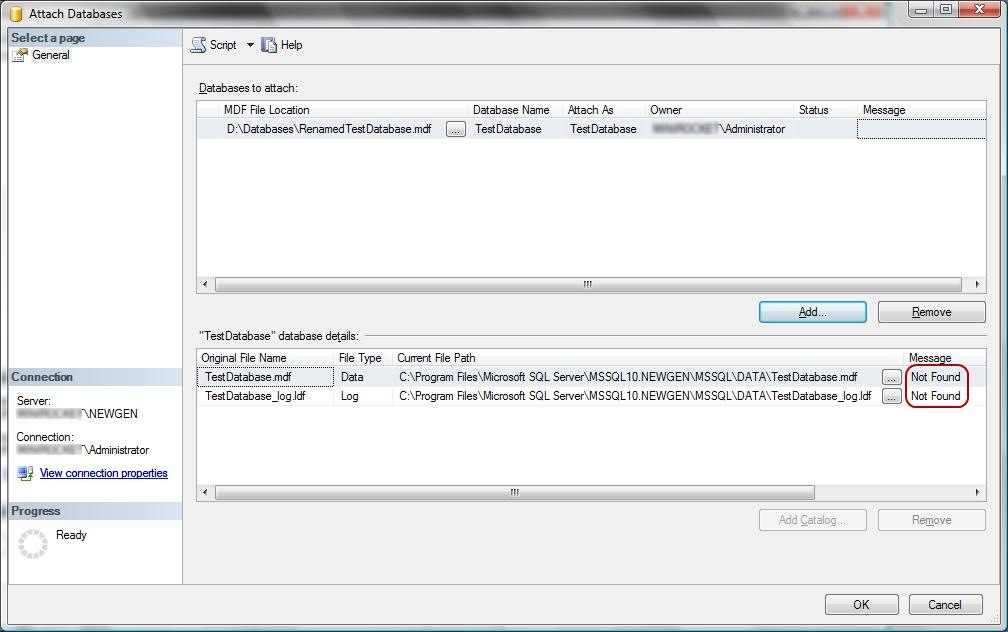Viewport: 1008px width, 632px height.
Task: Open View connection properties link
Action: pyautogui.click(x=104, y=473)
